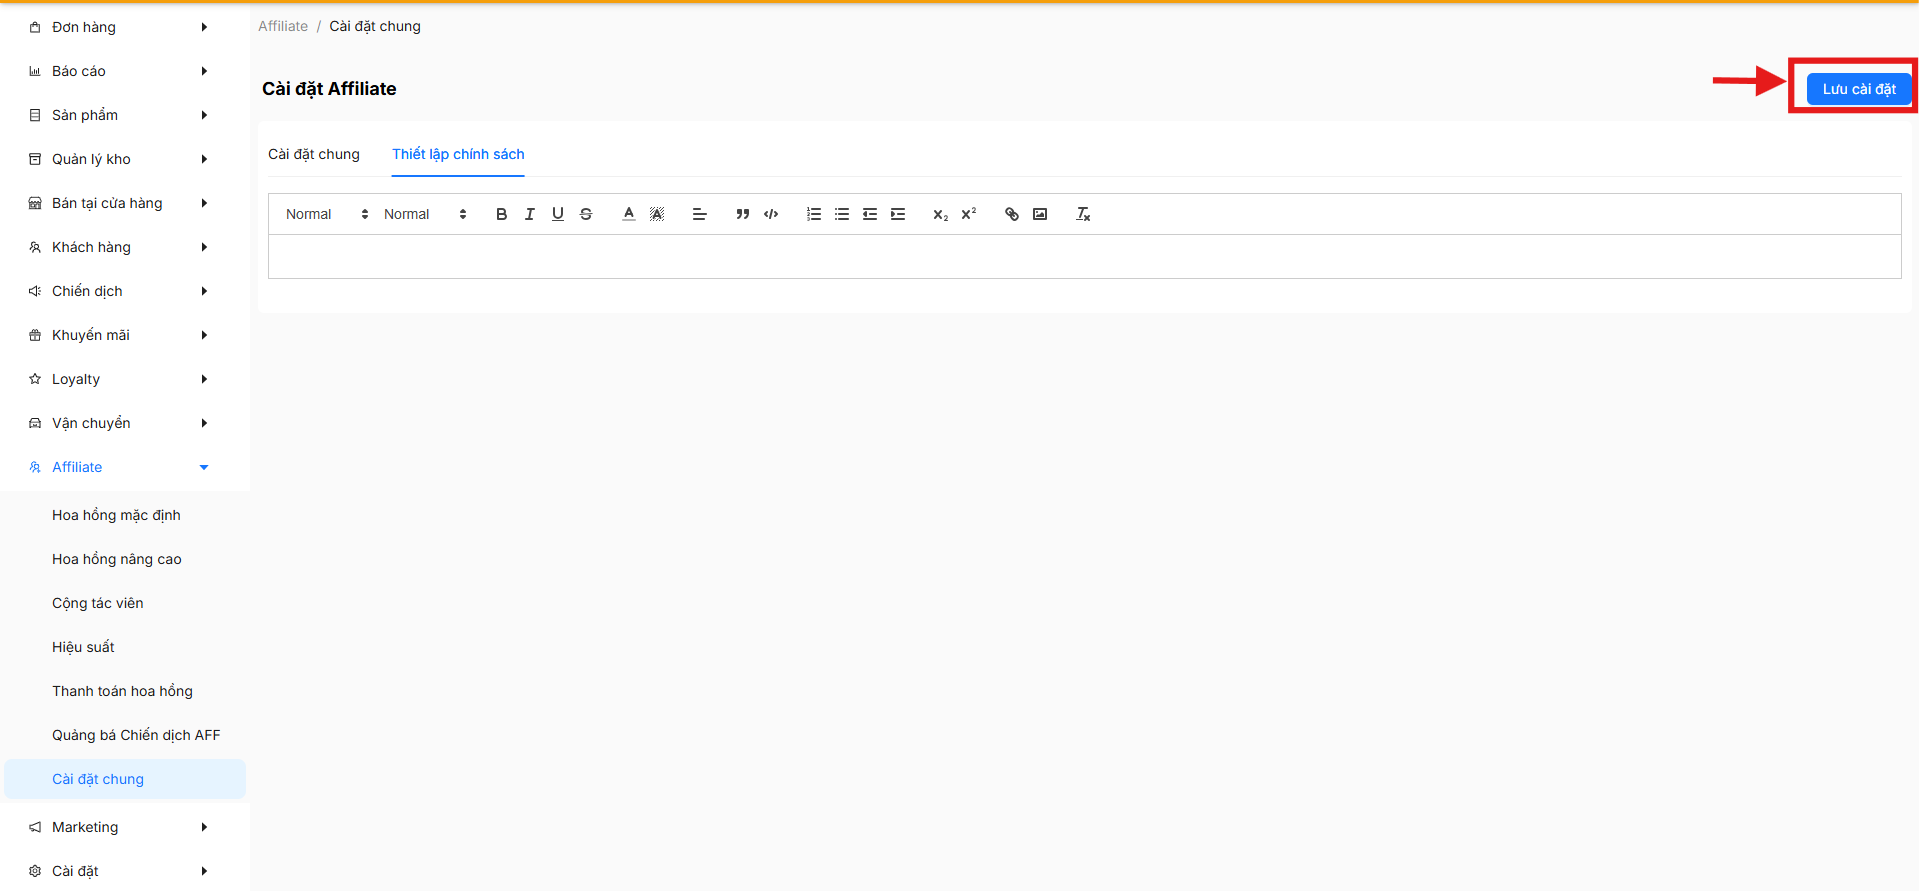
Task: Expand the Loyalty menu arrow
Action: point(204,379)
